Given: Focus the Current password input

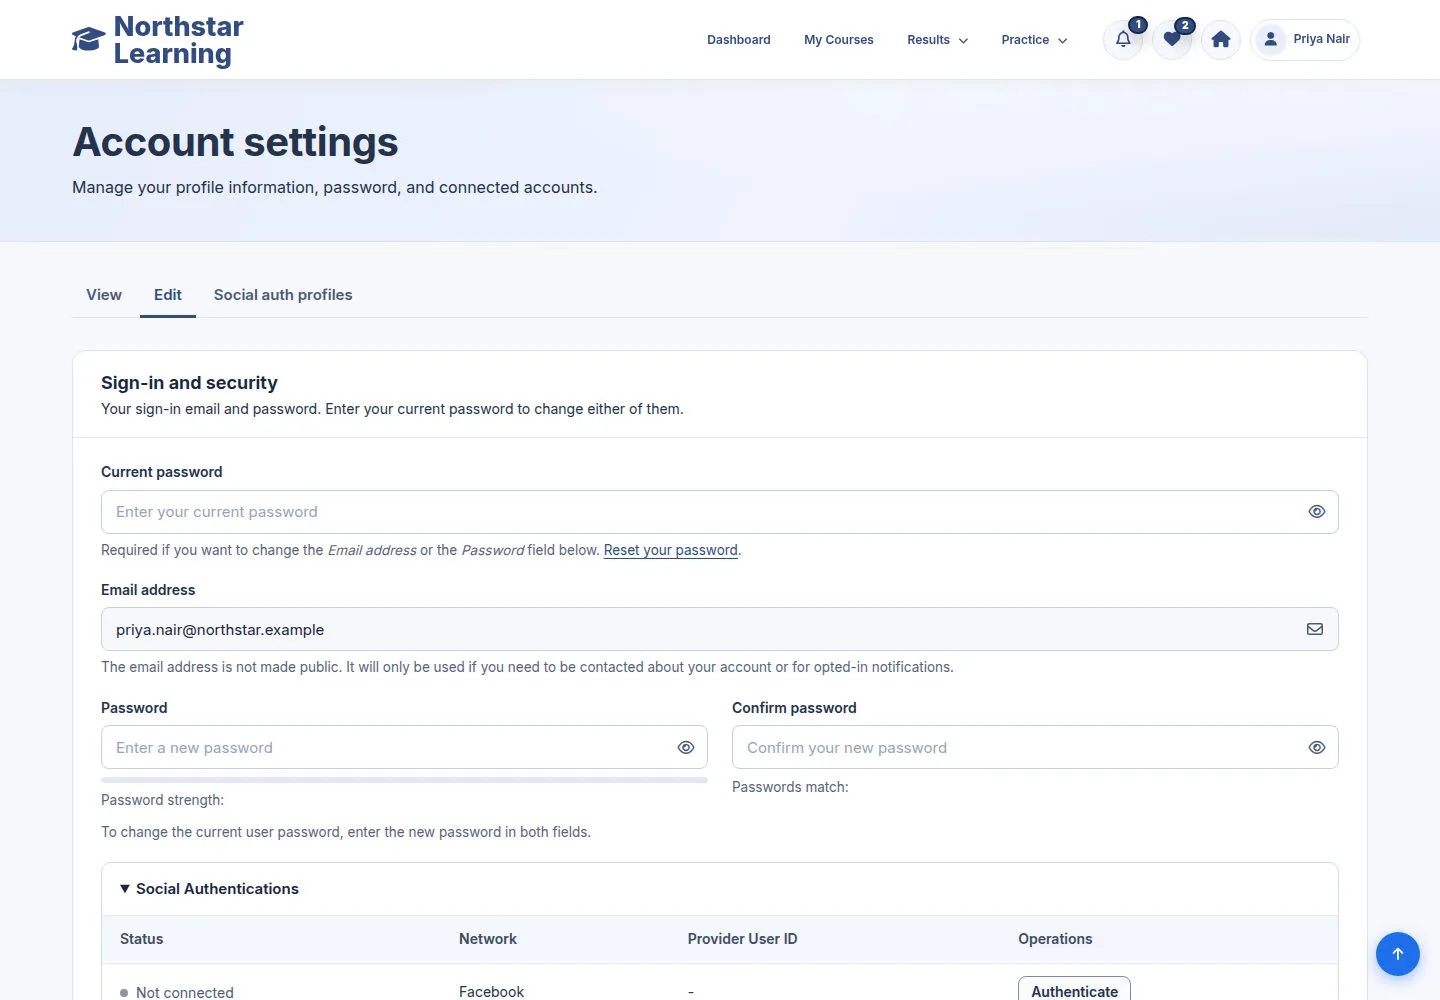Looking at the screenshot, I should pos(720,512).
